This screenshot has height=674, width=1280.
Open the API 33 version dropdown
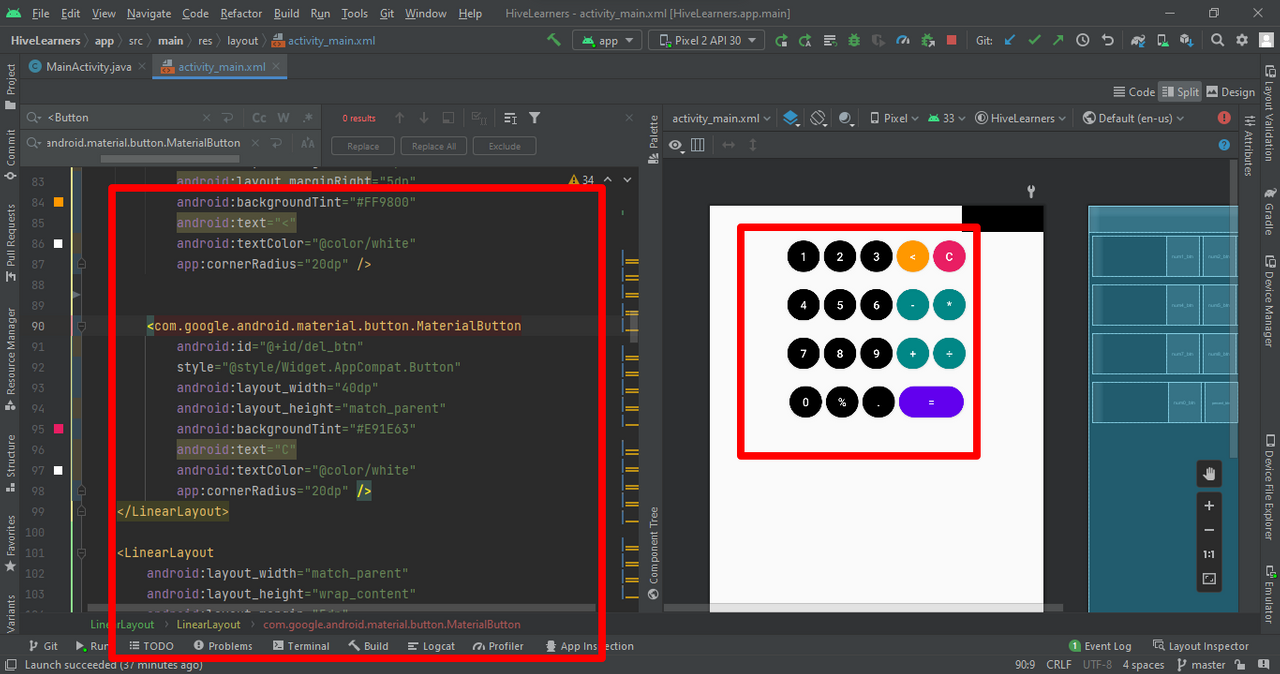[947, 118]
